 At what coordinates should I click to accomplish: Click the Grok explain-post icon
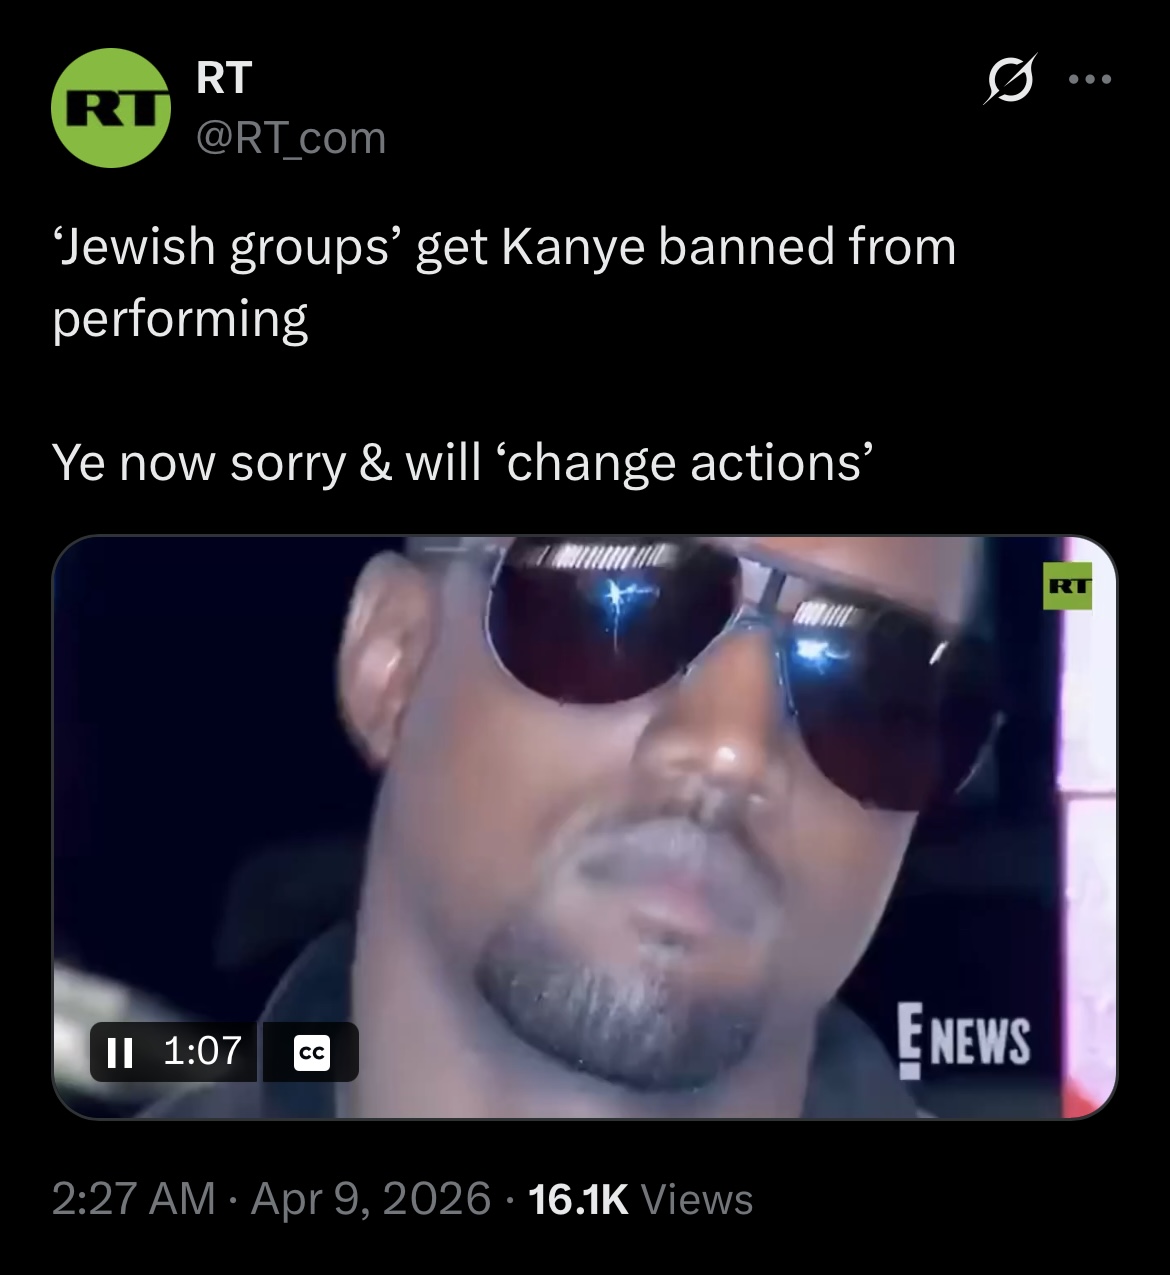[1008, 79]
